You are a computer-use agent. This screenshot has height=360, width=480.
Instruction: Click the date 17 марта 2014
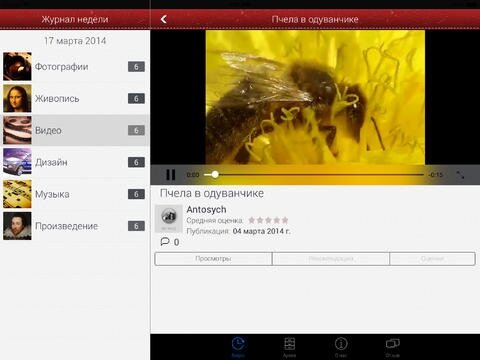(x=75, y=41)
